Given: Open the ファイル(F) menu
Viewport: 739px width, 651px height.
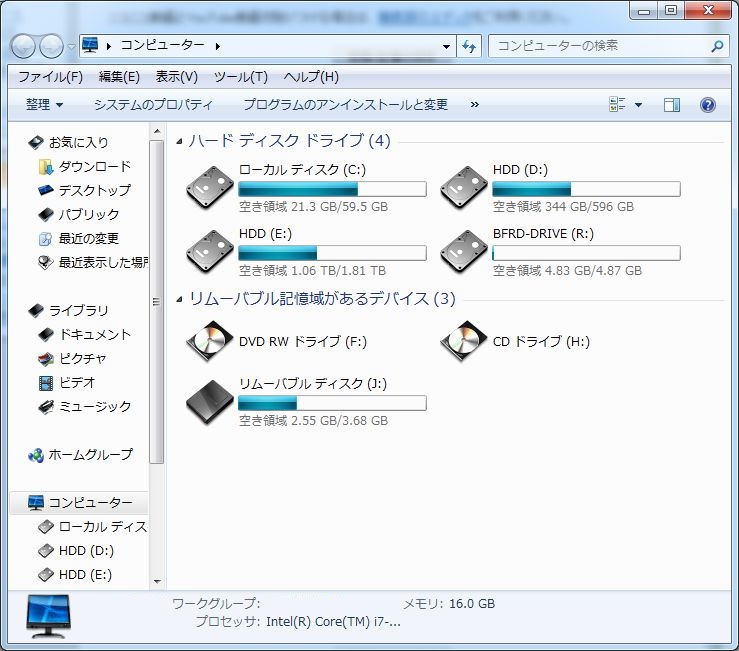Looking at the screenshot, I should 50,77.
